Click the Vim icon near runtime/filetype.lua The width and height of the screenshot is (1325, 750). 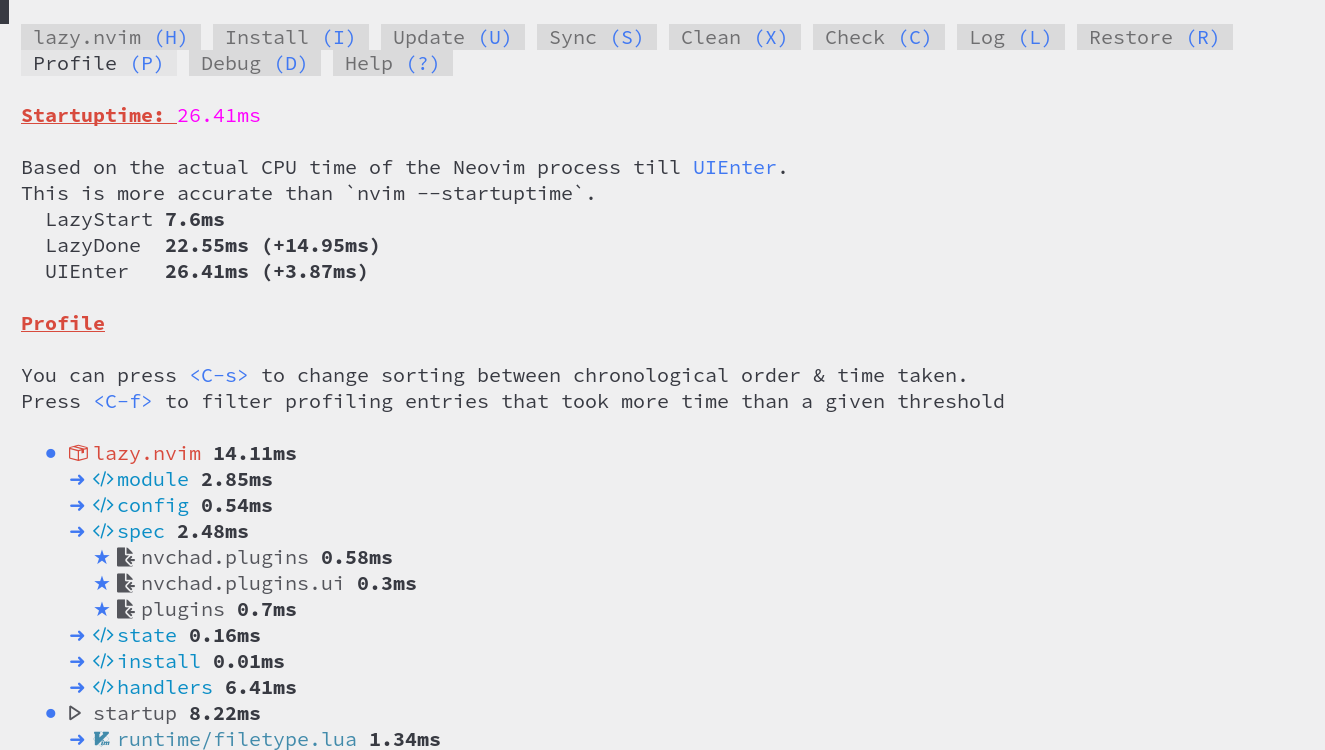[x=100, y=739]
